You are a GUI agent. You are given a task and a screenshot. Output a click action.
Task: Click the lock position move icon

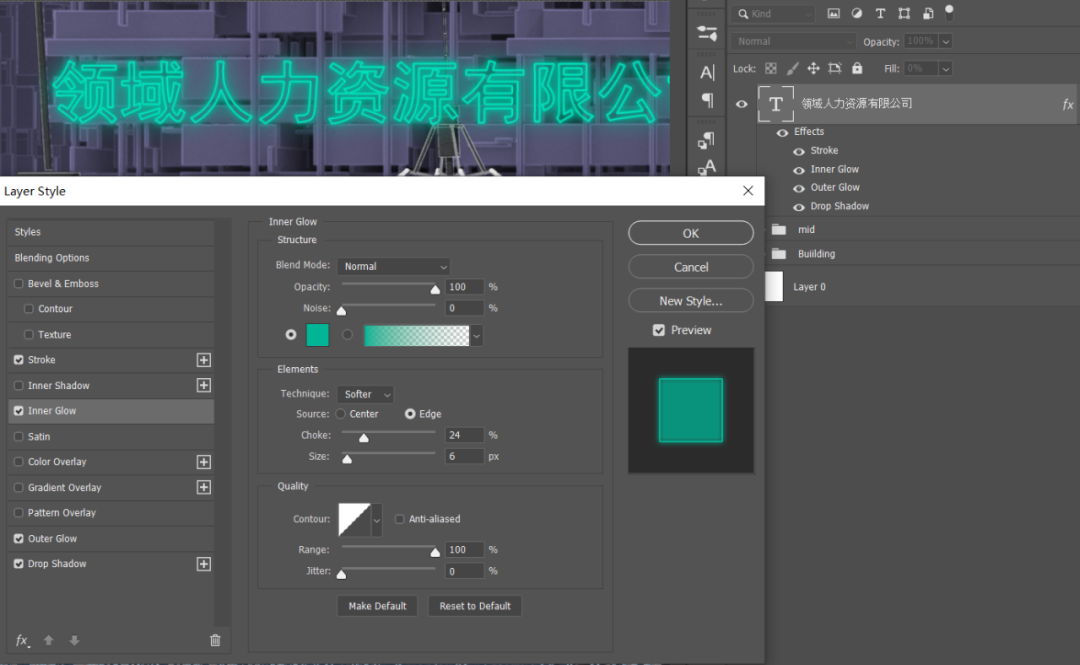(813, 69)
